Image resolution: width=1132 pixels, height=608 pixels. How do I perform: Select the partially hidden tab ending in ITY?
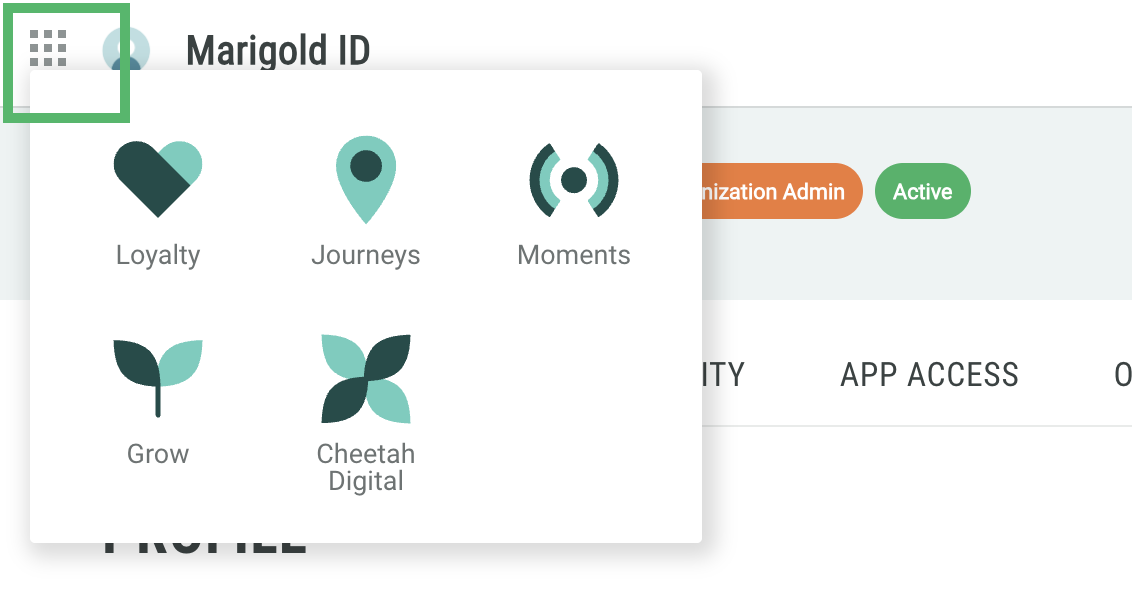[724, 375]
